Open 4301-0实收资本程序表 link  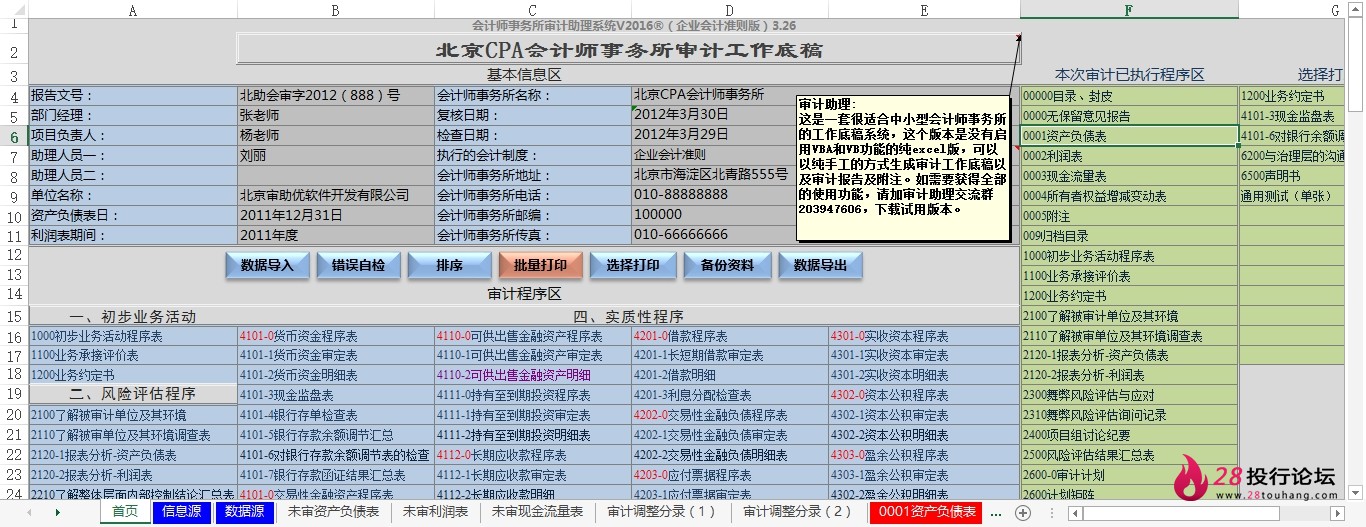pyautogui.click(x=924, y=336)
